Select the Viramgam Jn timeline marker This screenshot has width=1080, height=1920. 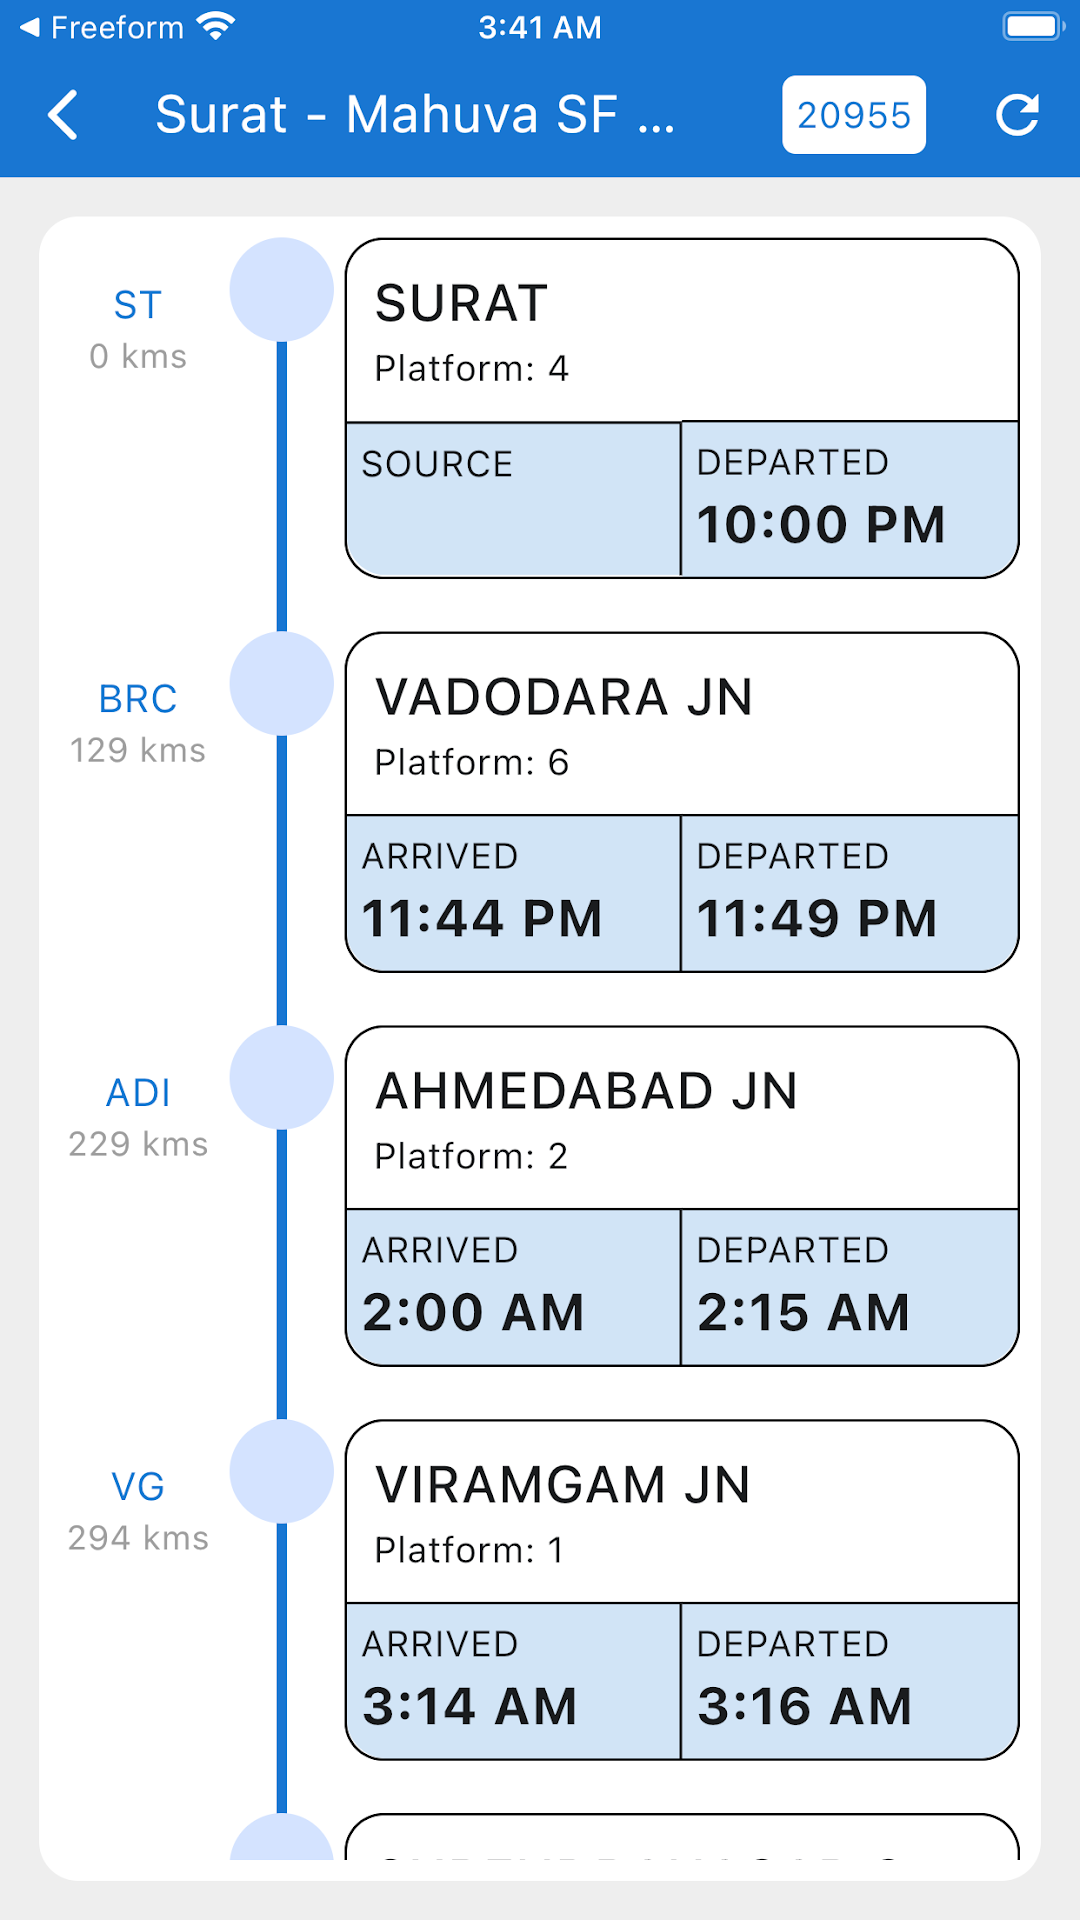tap(281, 1472)
